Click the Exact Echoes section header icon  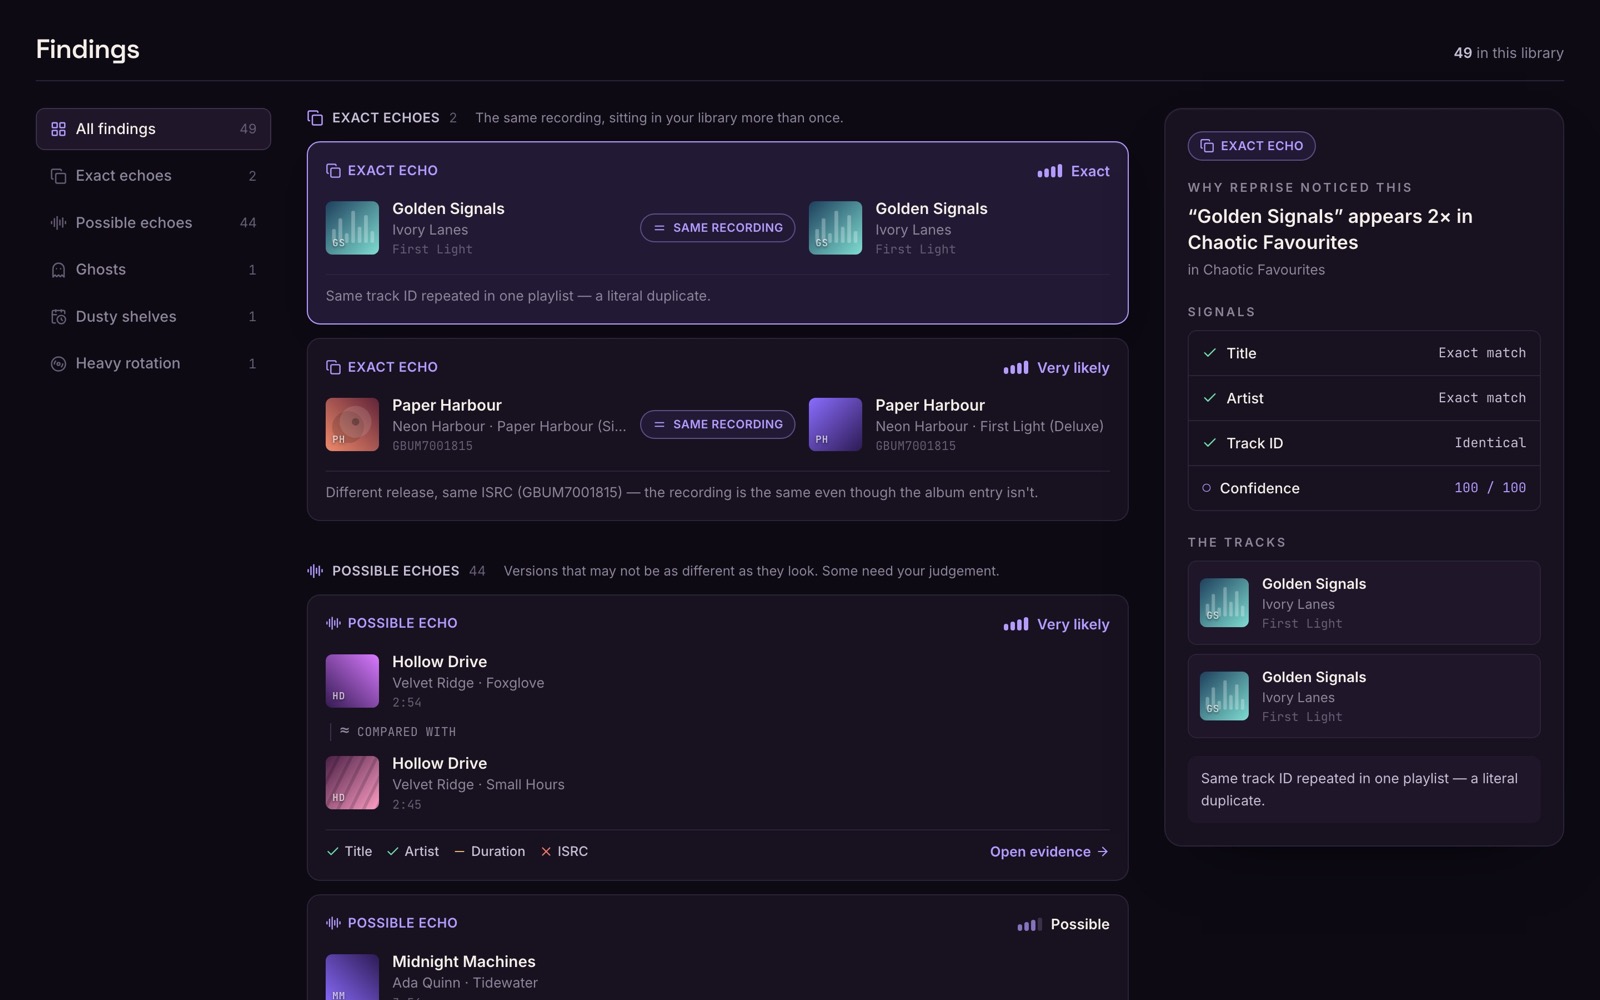click(315, 118)
